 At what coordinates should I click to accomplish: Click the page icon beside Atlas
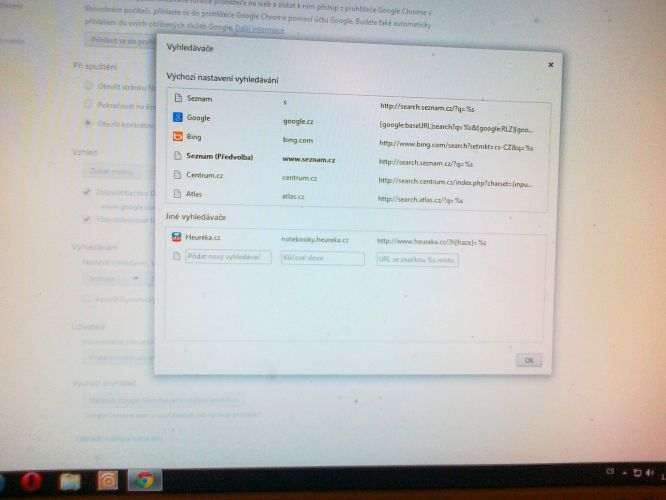[177, 194]
